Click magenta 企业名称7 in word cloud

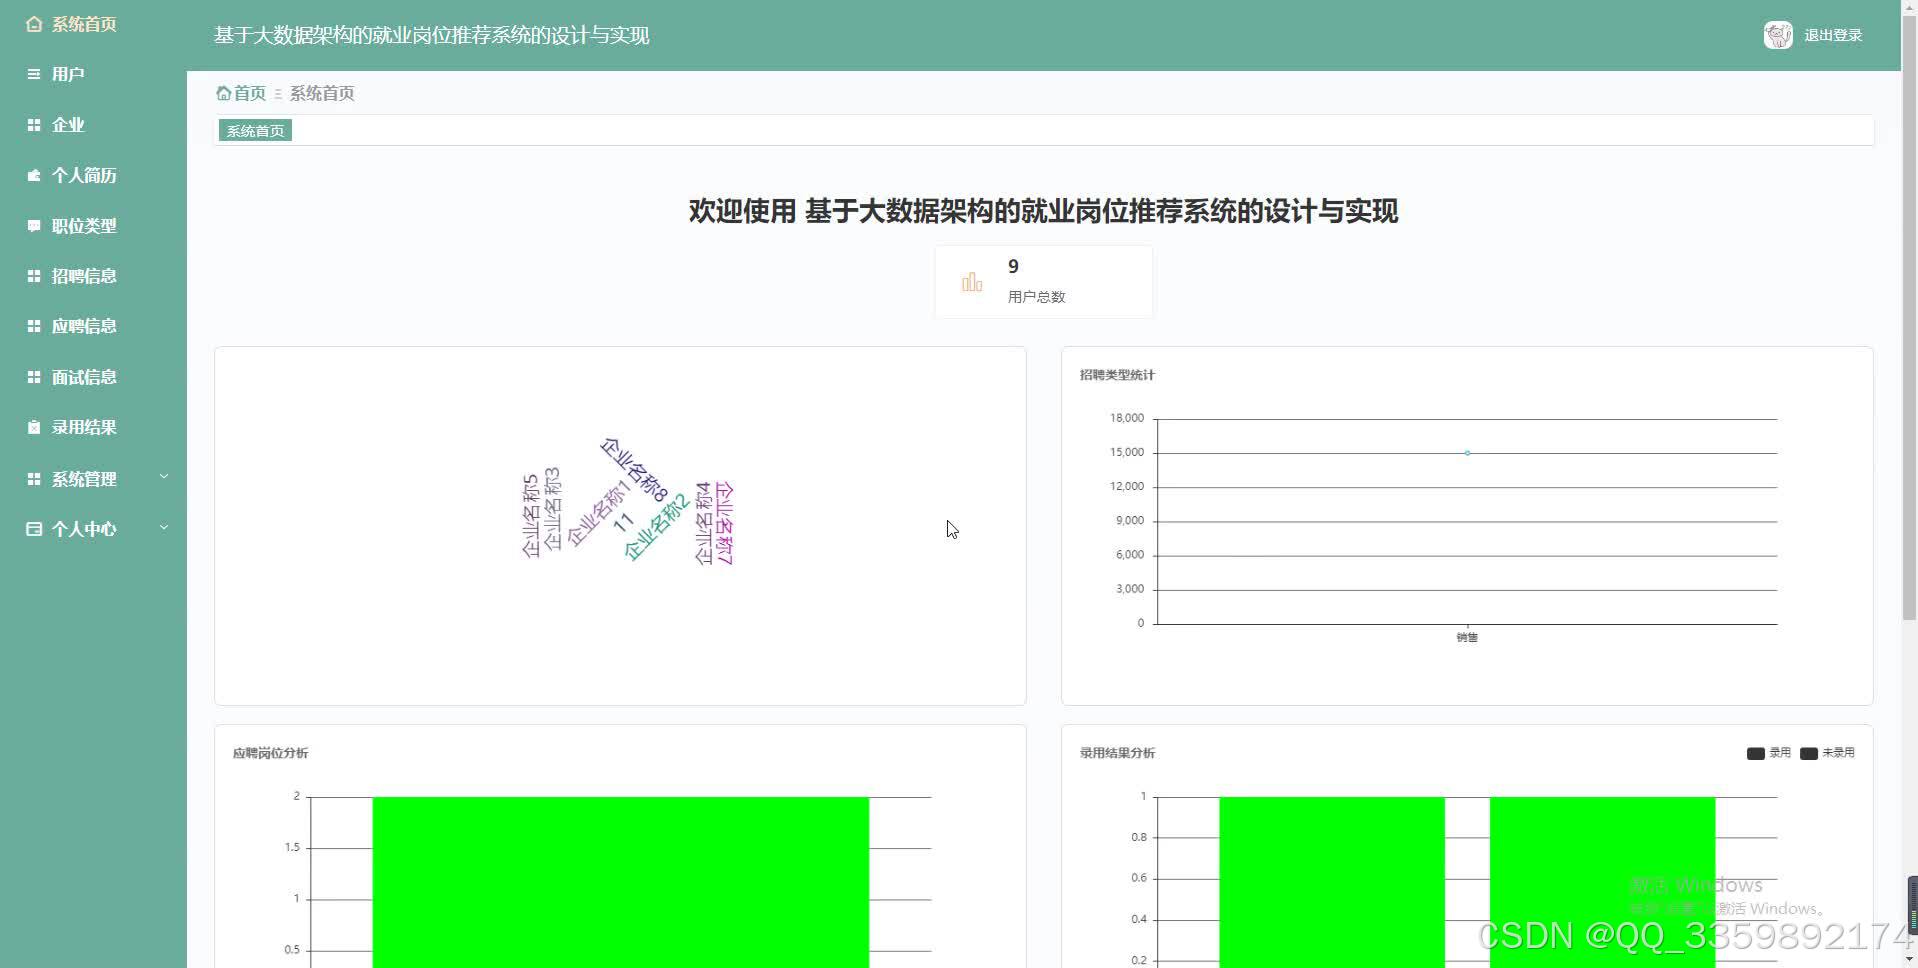[725, 523]
